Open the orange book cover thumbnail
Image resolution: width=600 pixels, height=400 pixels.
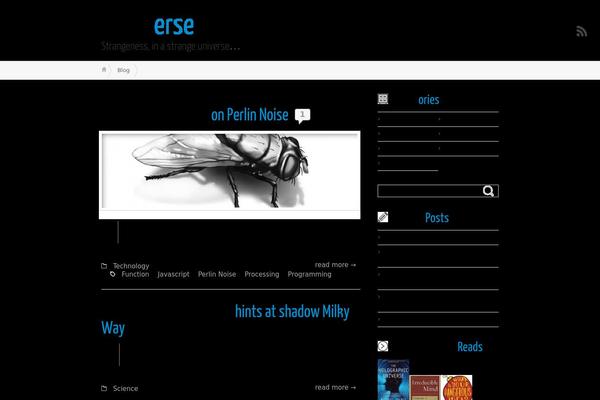[456, 387]
